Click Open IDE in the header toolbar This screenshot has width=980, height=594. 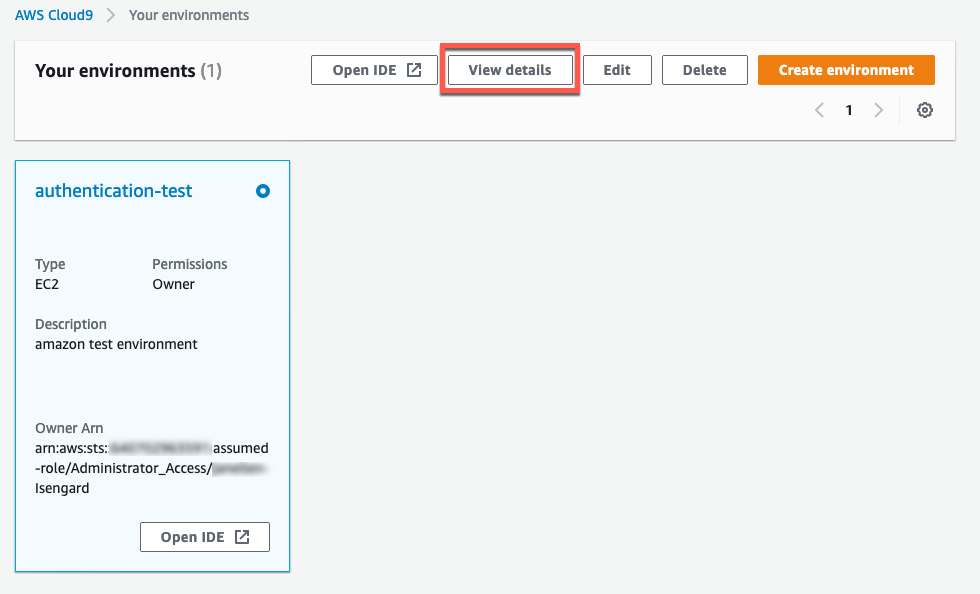point(374,70)
